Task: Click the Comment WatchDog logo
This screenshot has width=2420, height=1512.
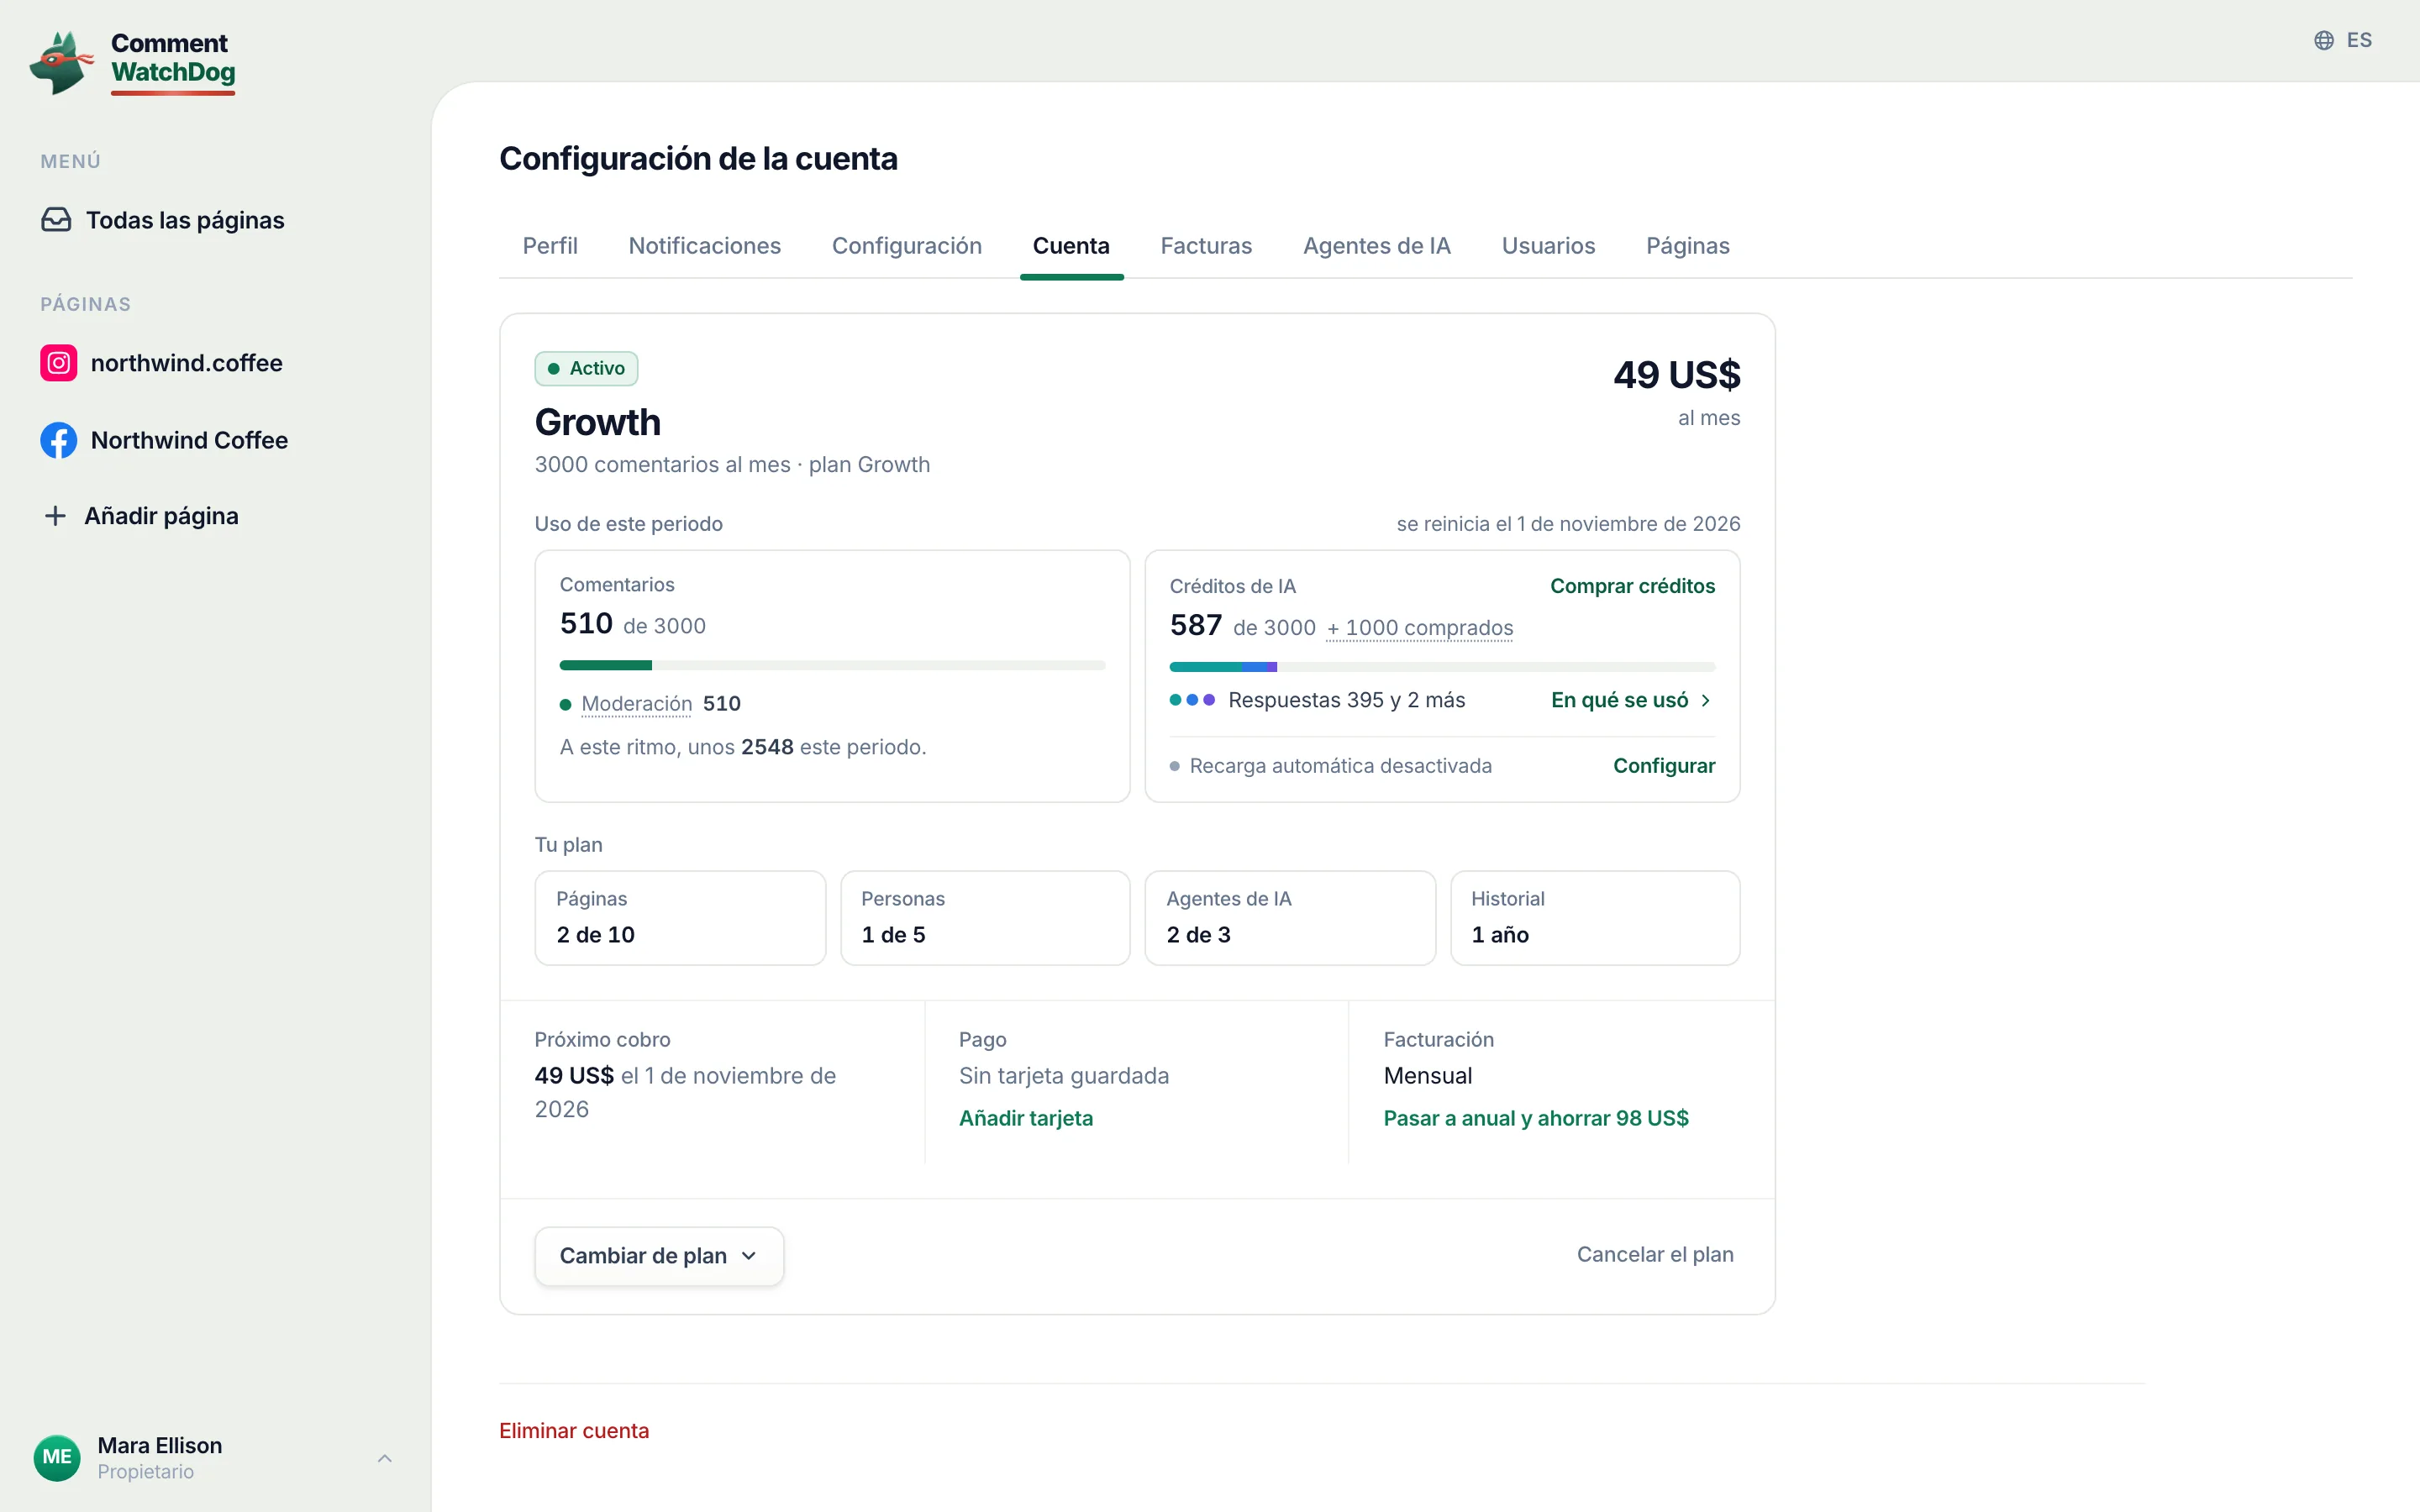Action: pyautogui.click(x=133, y=62)
